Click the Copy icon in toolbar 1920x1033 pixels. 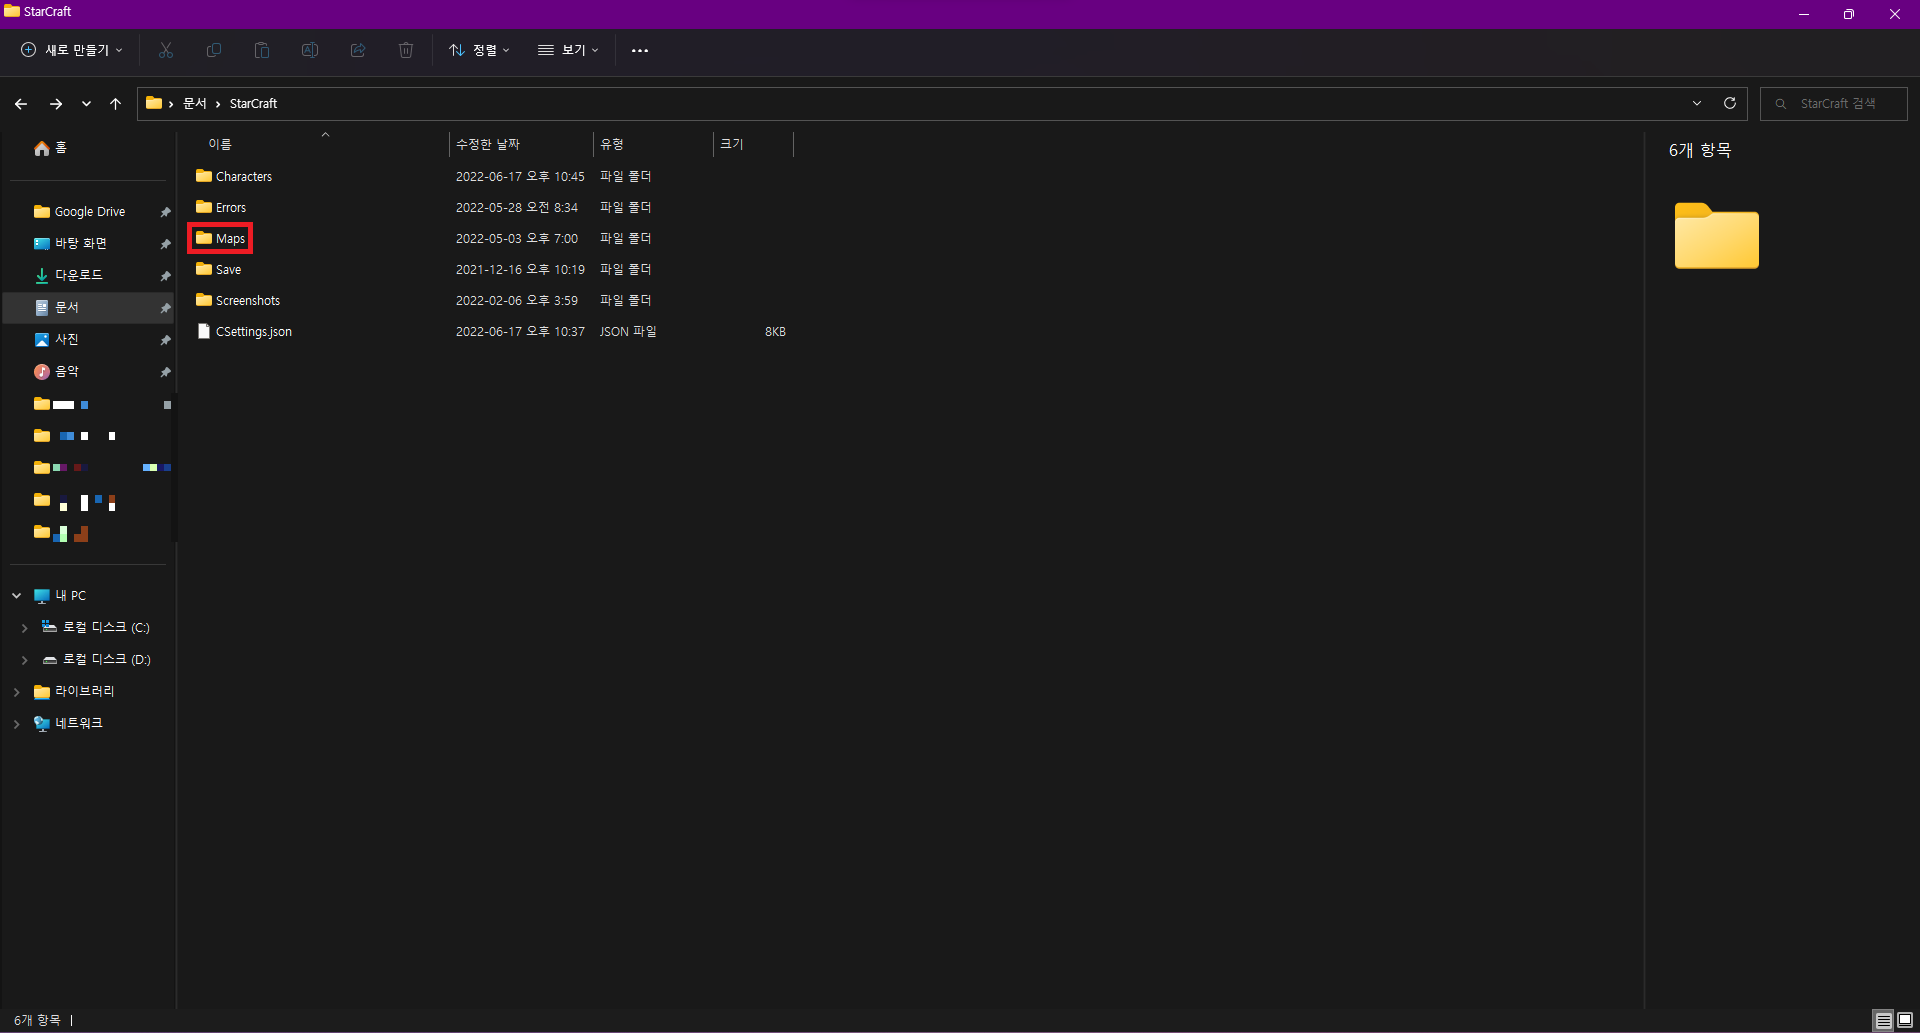coord(214,50)
